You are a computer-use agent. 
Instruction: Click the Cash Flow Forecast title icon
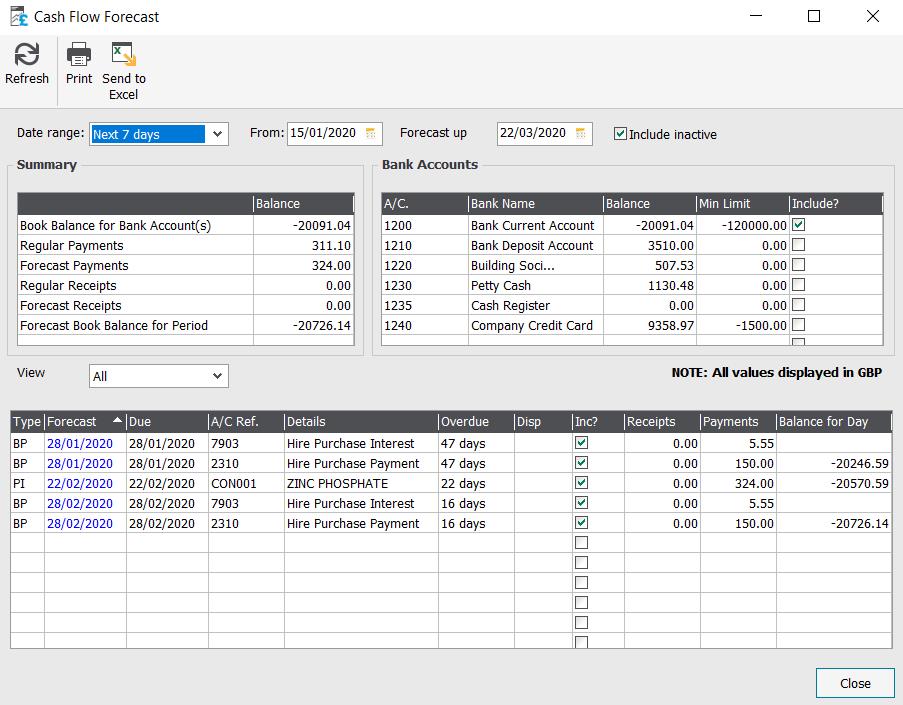pyautogui.click(x=18, y=17)
